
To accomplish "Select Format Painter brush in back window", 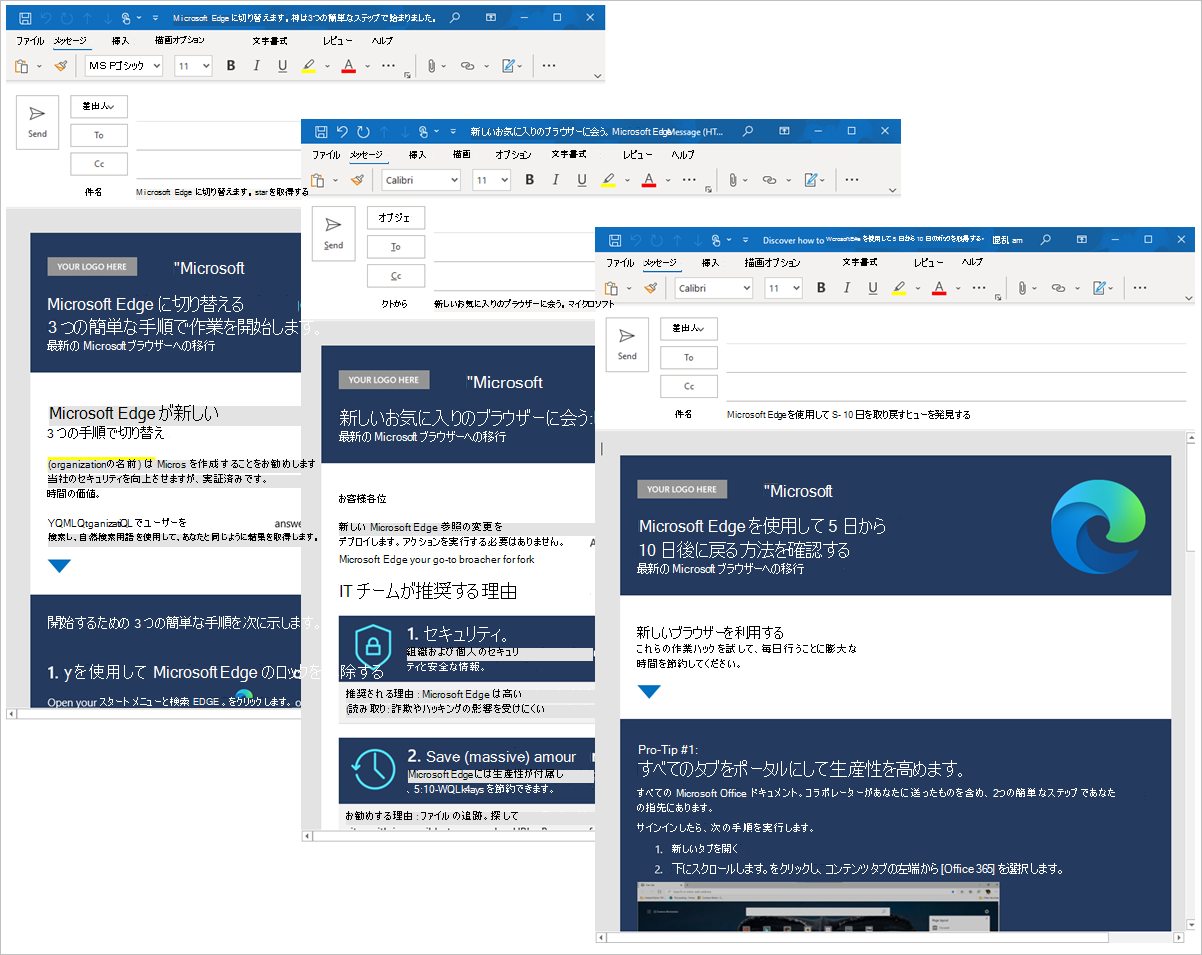I will click(x=61, y=66).
